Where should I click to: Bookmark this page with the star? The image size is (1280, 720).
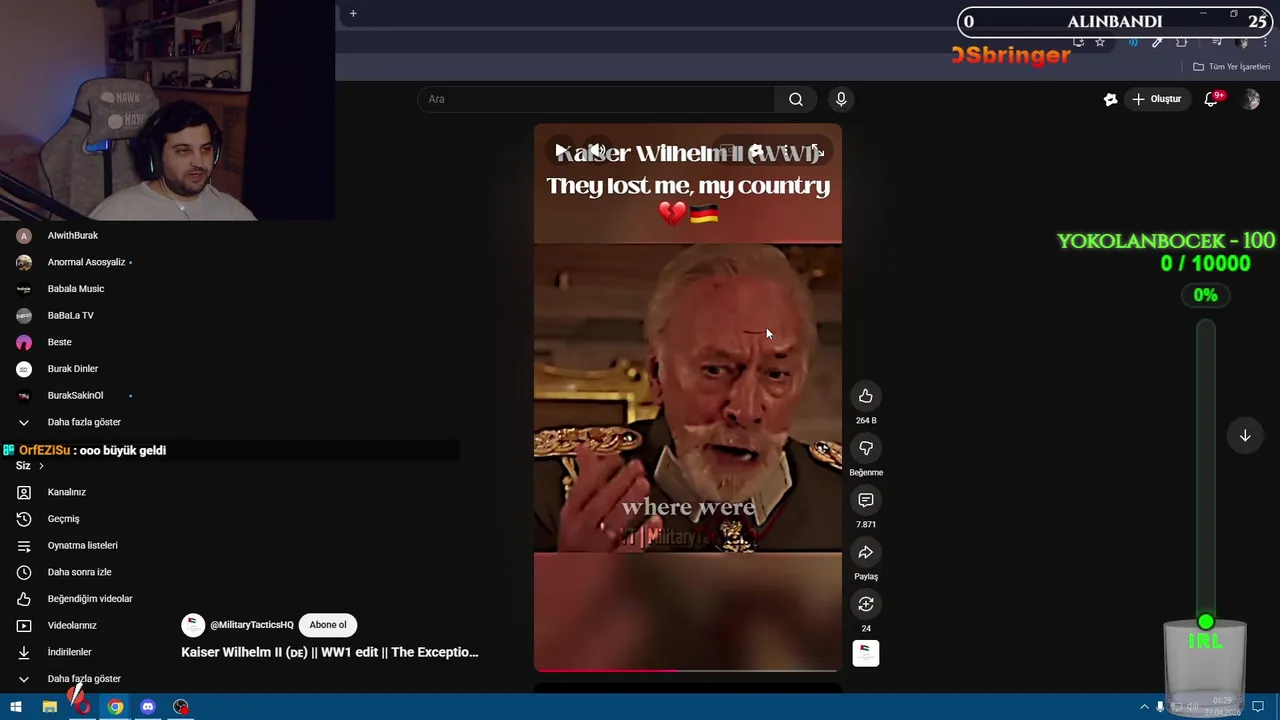click(x=1100, y=42)
